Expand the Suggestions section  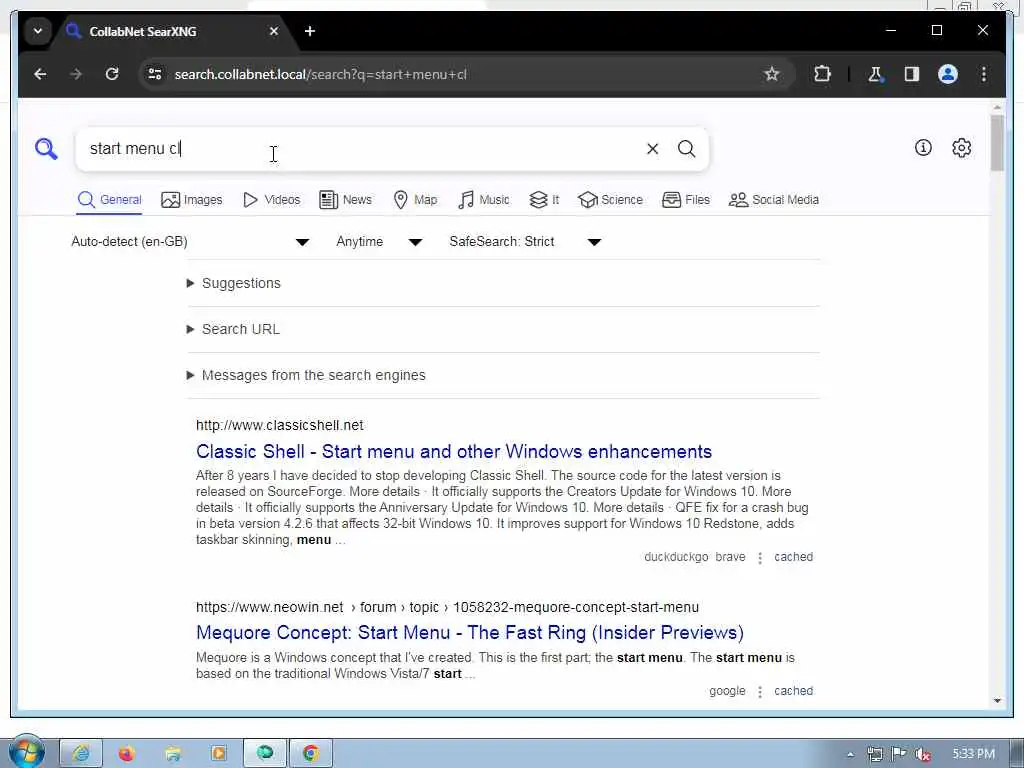234,283
